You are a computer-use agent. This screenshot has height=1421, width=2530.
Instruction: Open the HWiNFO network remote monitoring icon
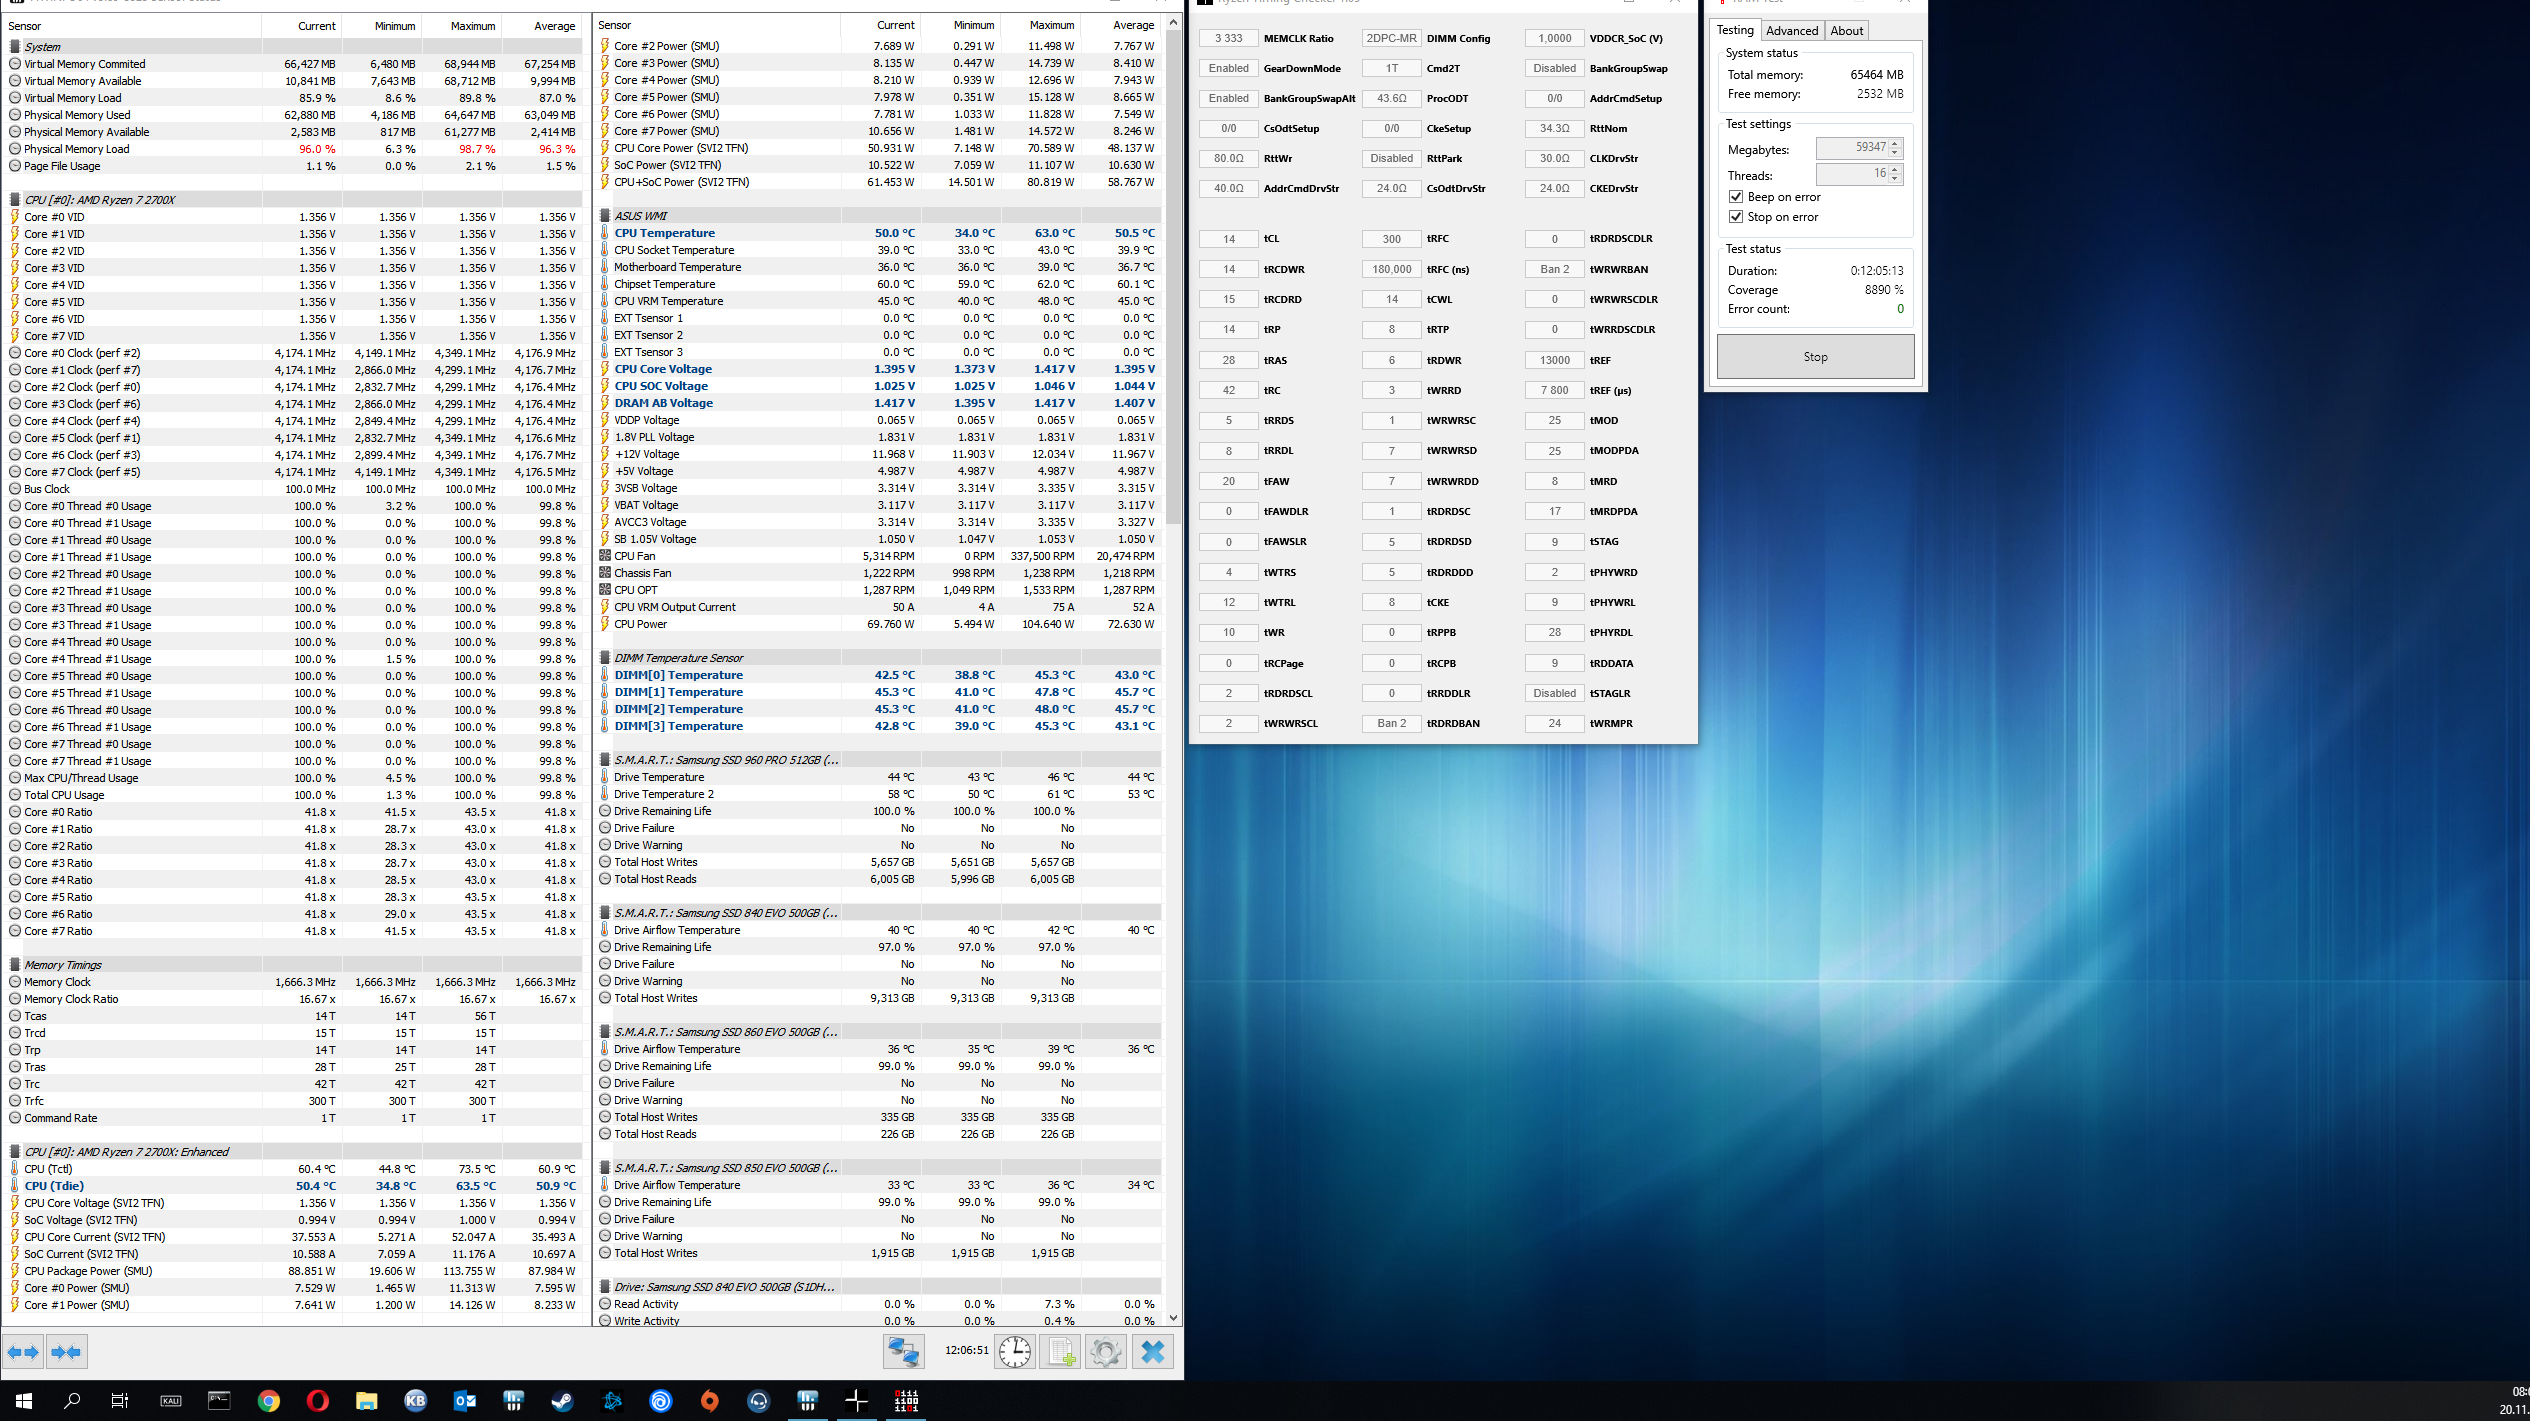(903, 1352)
